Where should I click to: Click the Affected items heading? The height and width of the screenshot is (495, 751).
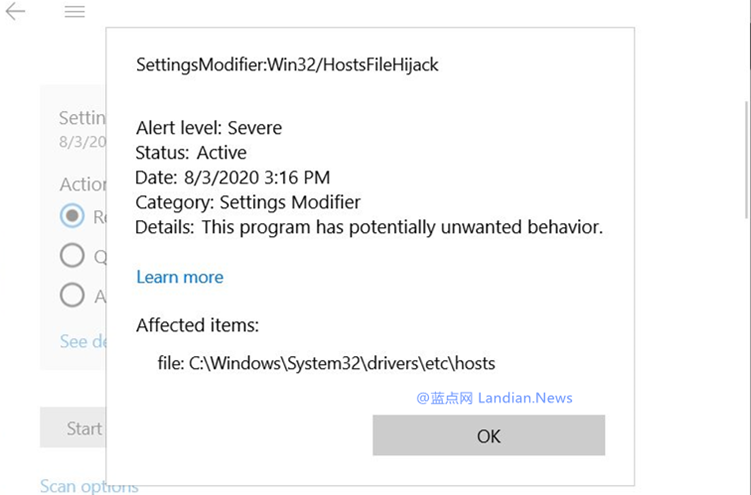(x=197, y=326)
